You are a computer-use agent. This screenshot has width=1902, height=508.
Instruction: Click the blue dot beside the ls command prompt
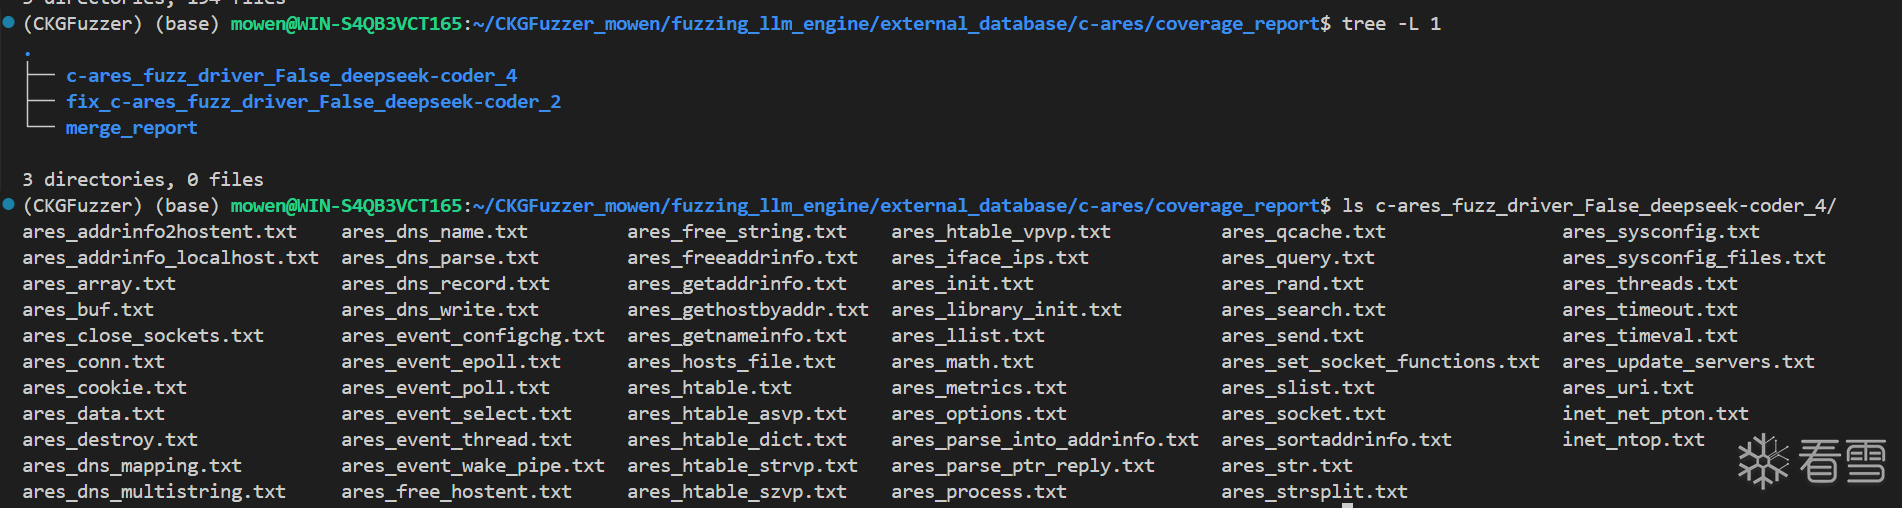click(9, 205)
